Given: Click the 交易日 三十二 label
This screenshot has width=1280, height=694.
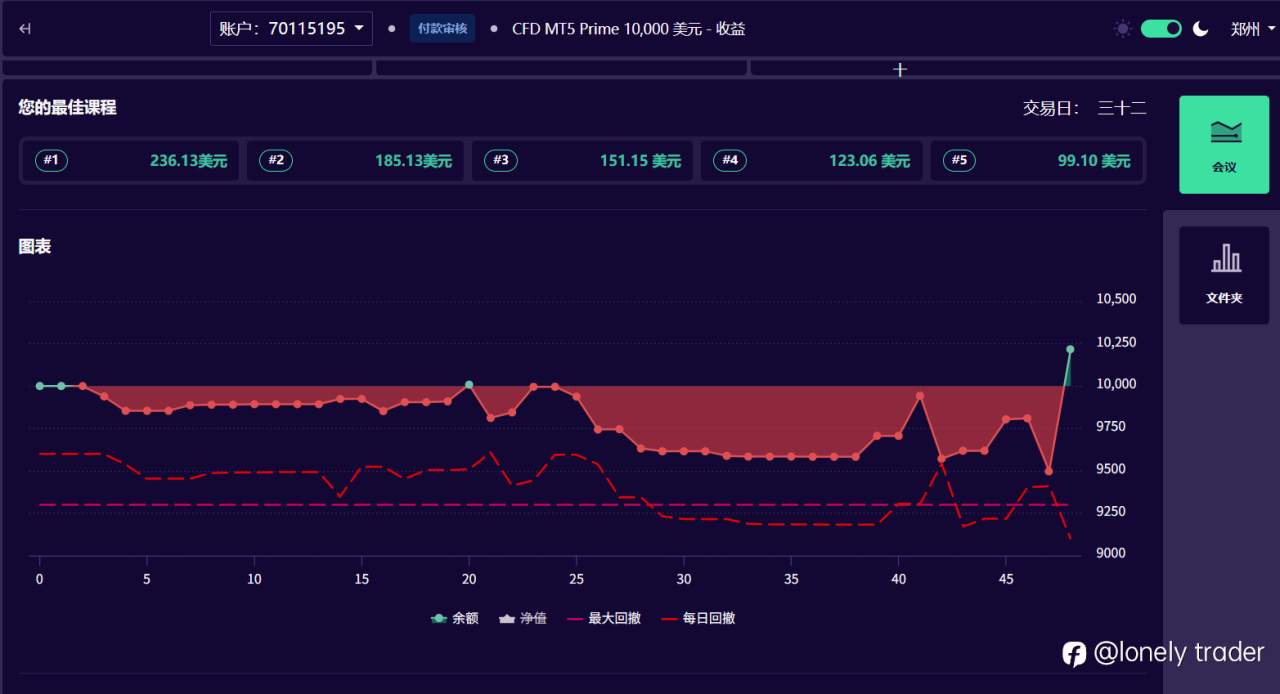Looking at the screenshot, I should click(1084, 108).
